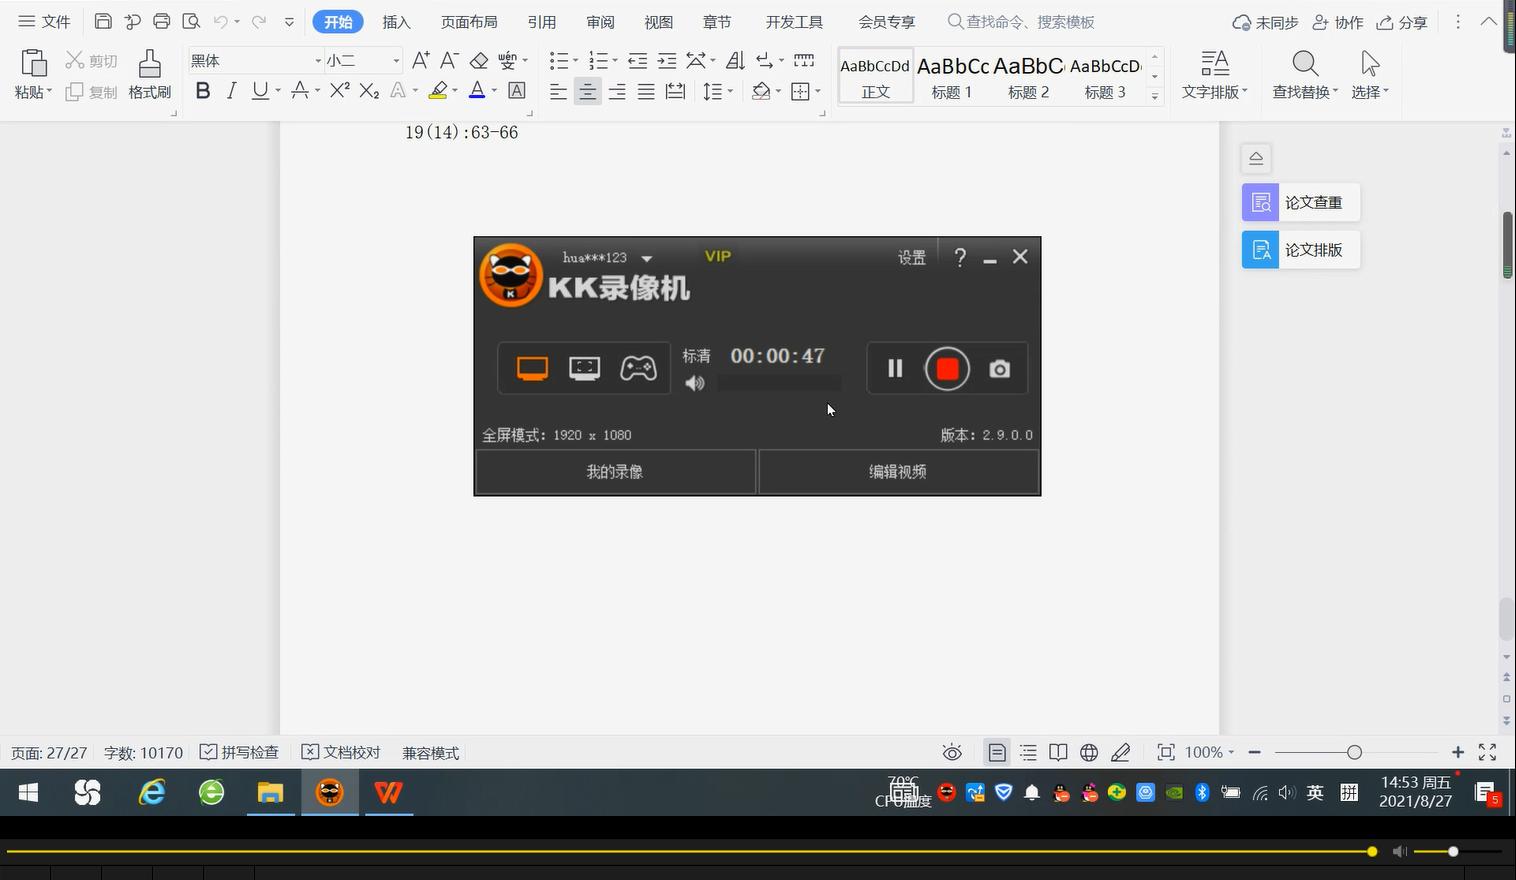The height and width of the screenshot is (880, 1516).
Task: Open 我的录像 in KK录像机
Action: (x=614, y=471)
